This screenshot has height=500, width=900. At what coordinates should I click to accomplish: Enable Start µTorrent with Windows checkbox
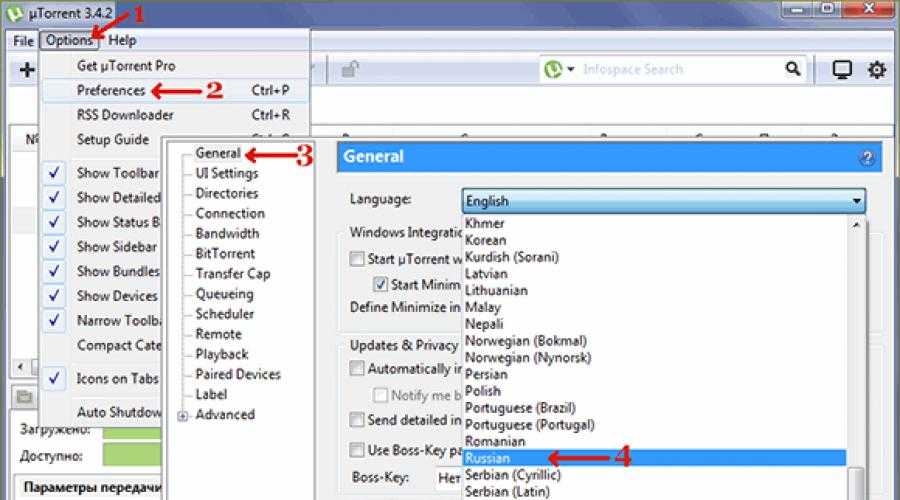(x=356, y=259)
